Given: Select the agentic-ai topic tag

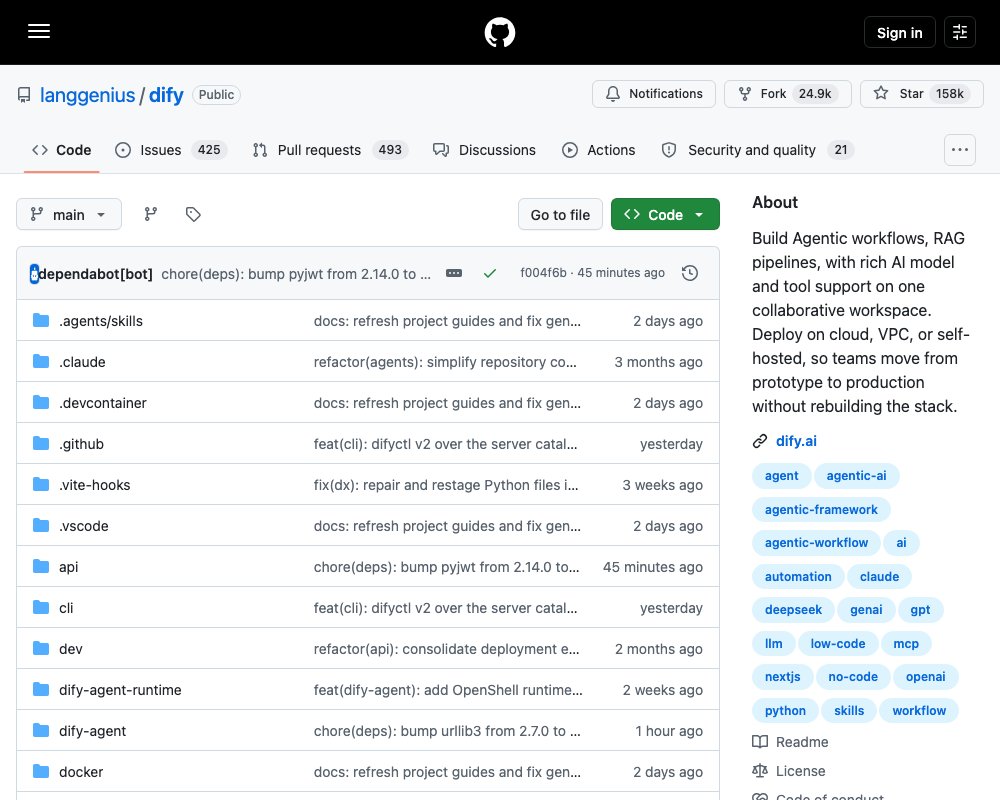Looking at the screenshot, I should [856, 476].
